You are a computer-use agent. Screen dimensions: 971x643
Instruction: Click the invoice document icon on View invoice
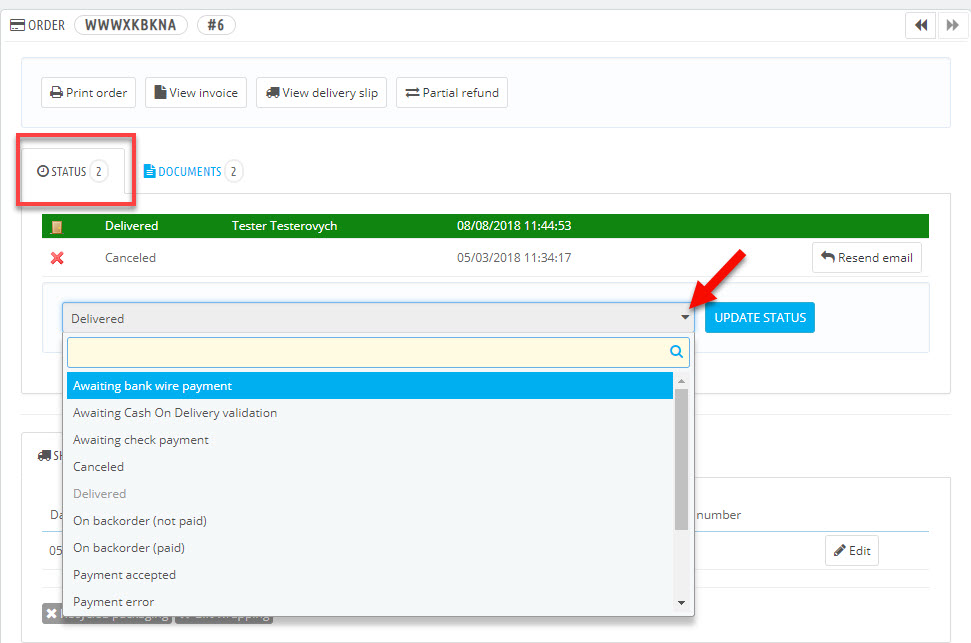tap(159, 92)
